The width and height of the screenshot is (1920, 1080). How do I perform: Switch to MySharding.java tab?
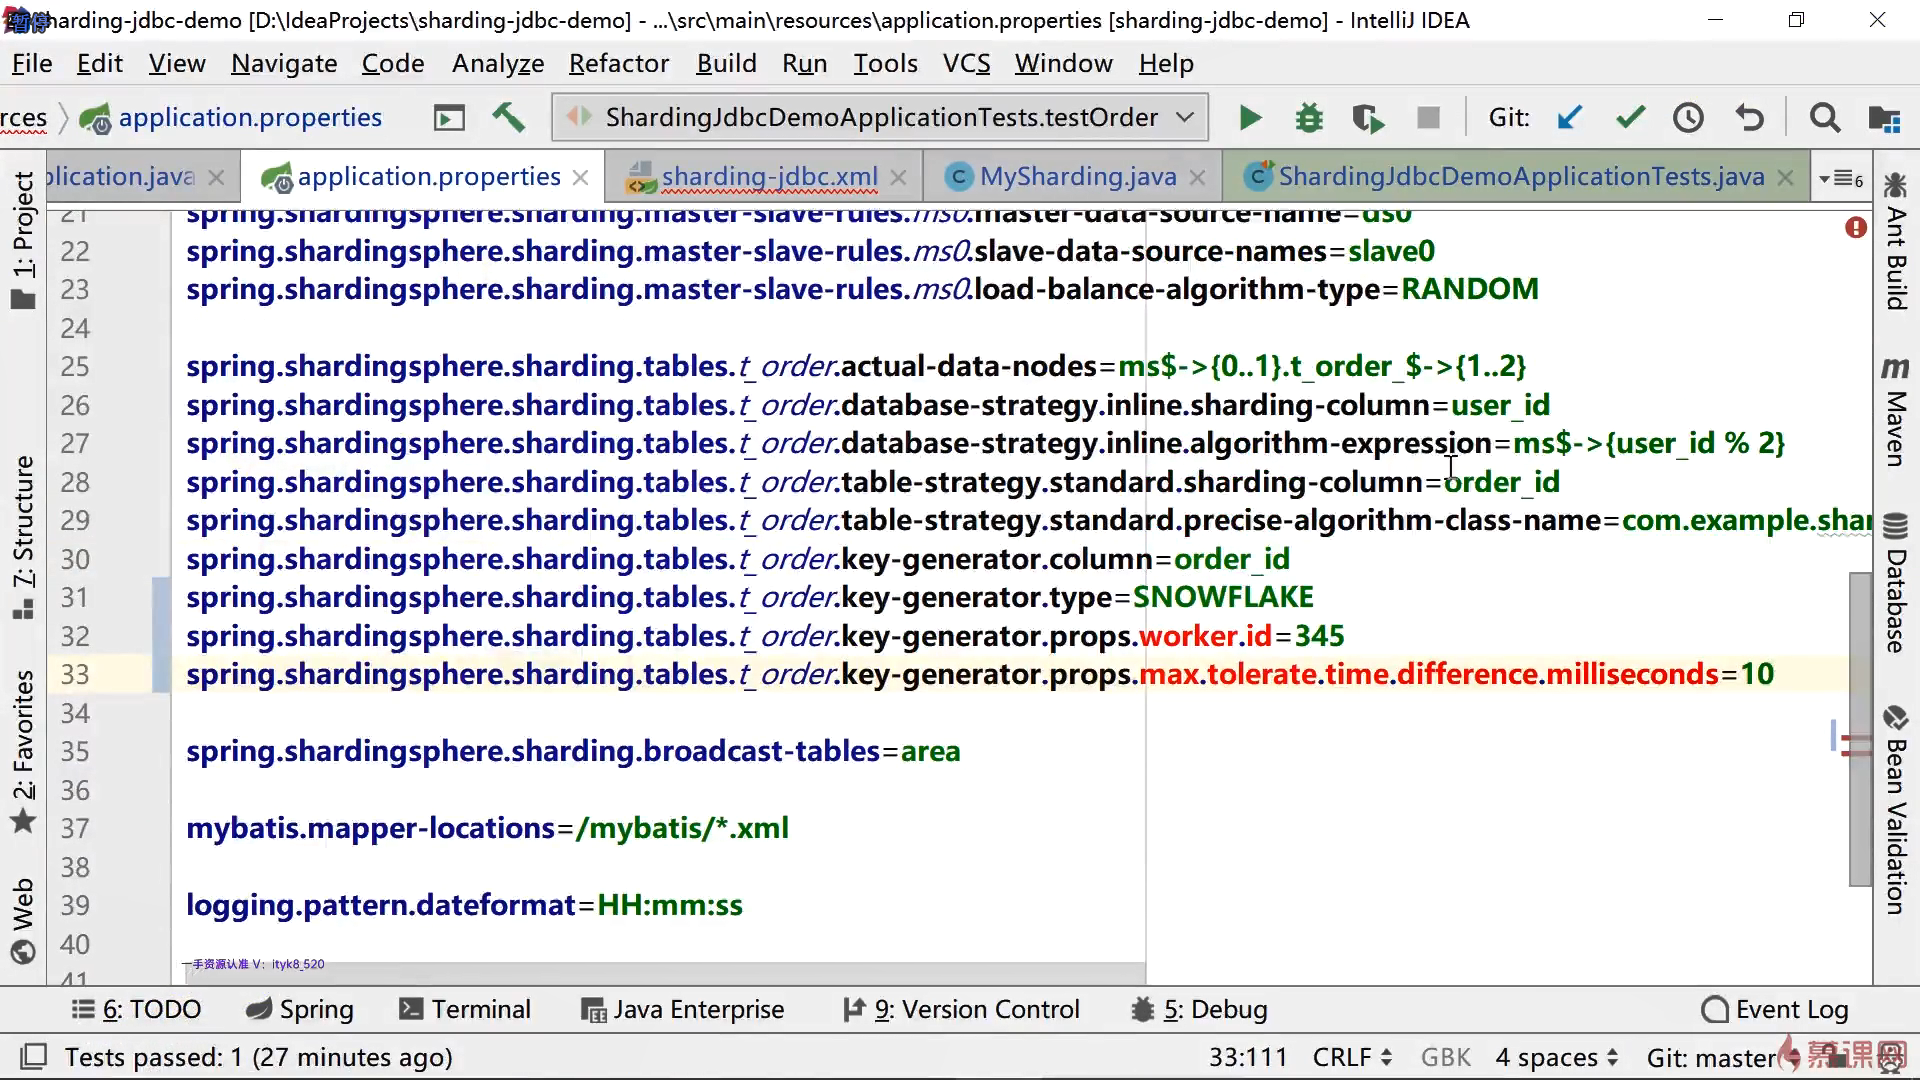pos(1077,177)
